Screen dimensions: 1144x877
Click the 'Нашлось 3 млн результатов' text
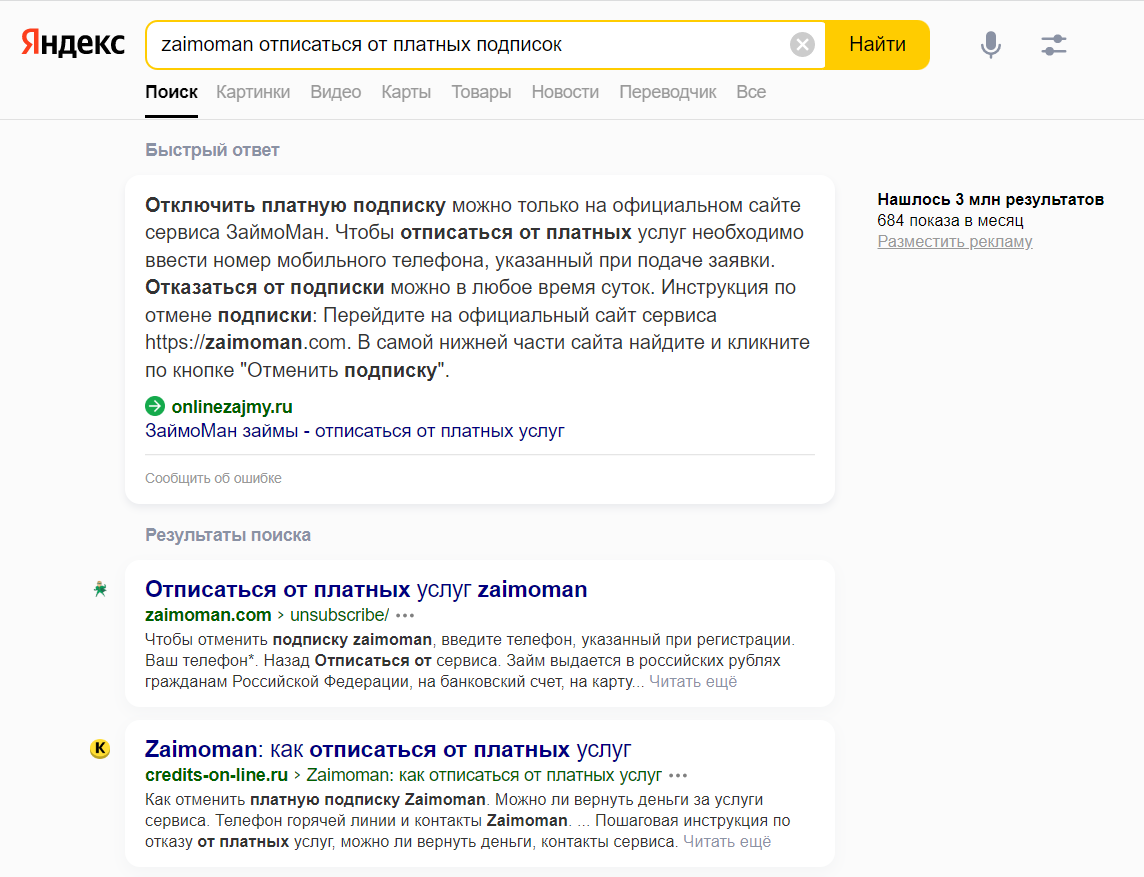990,199
